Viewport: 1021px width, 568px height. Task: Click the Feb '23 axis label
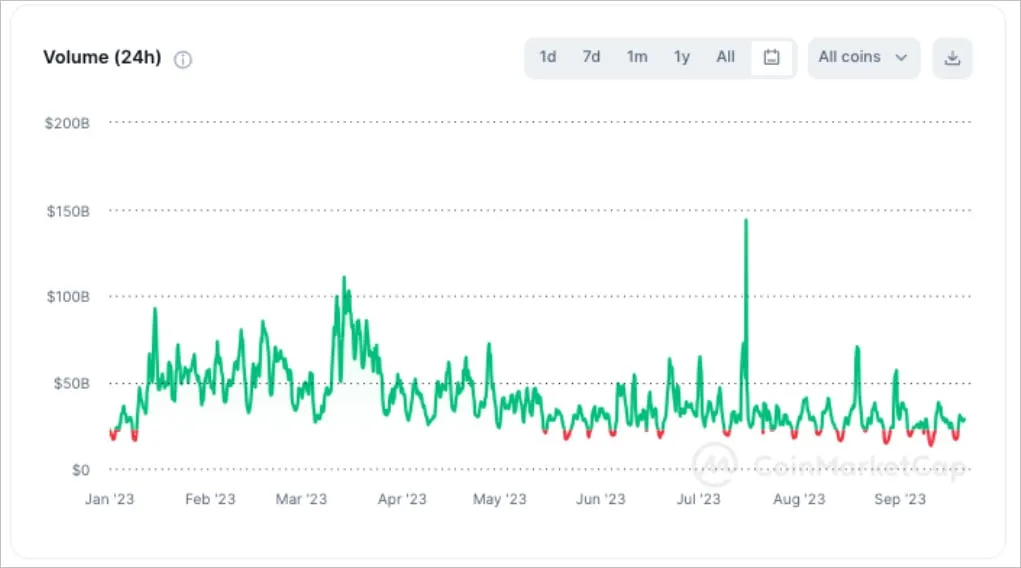(x=210, y=499)
